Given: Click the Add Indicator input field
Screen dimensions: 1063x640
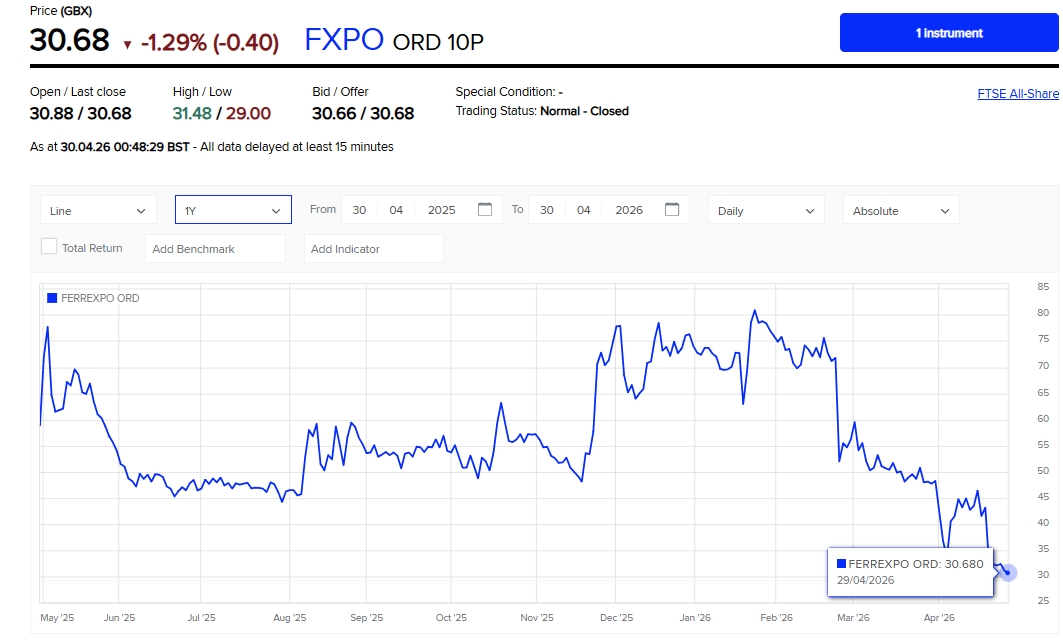Looking at the screenshot, I should [373, 249].
